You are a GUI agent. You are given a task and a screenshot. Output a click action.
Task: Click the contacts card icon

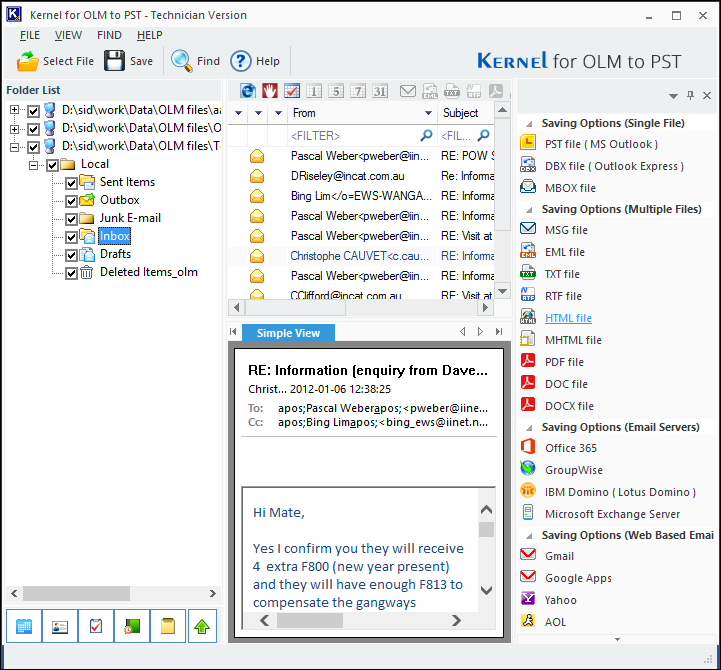60,627
